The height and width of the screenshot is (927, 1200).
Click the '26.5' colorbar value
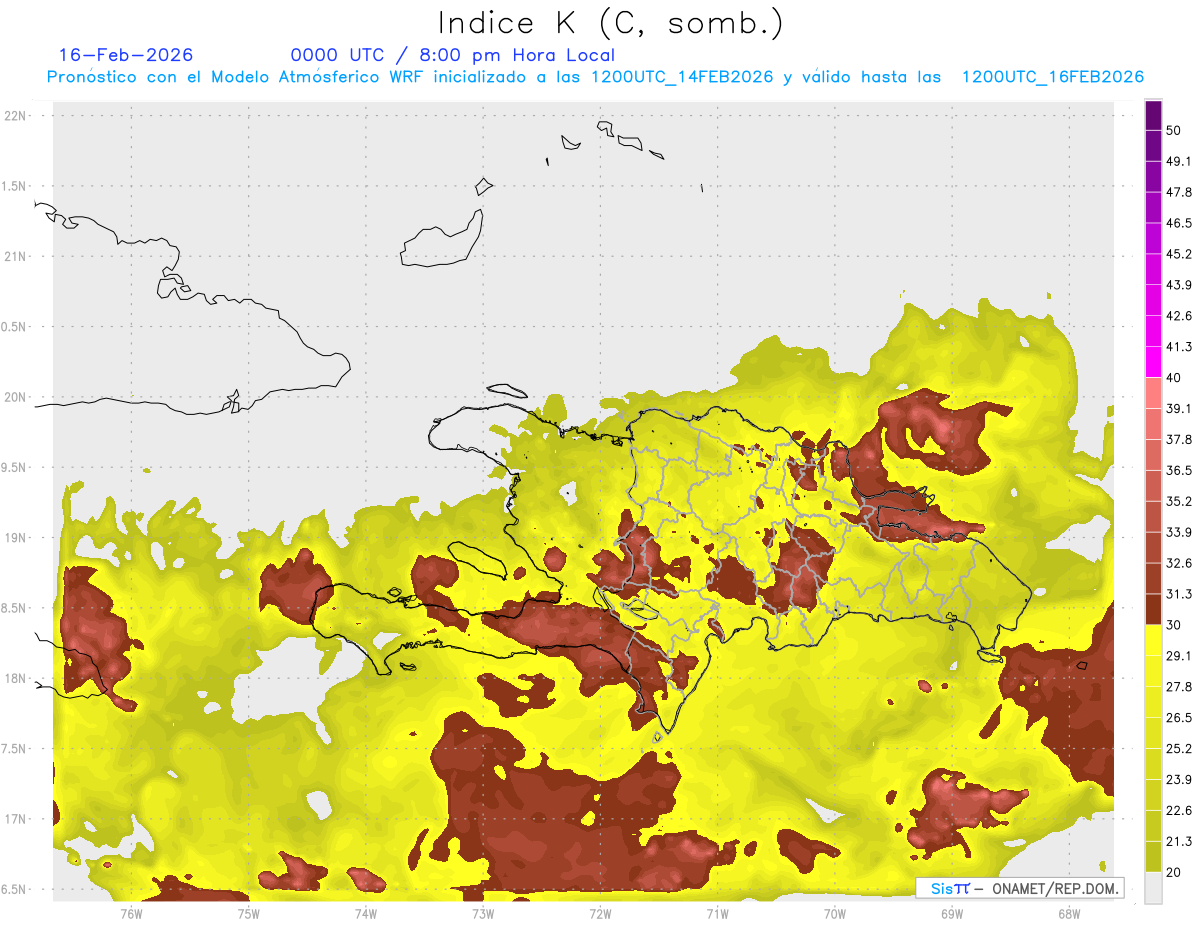(x=1179, y=718)
